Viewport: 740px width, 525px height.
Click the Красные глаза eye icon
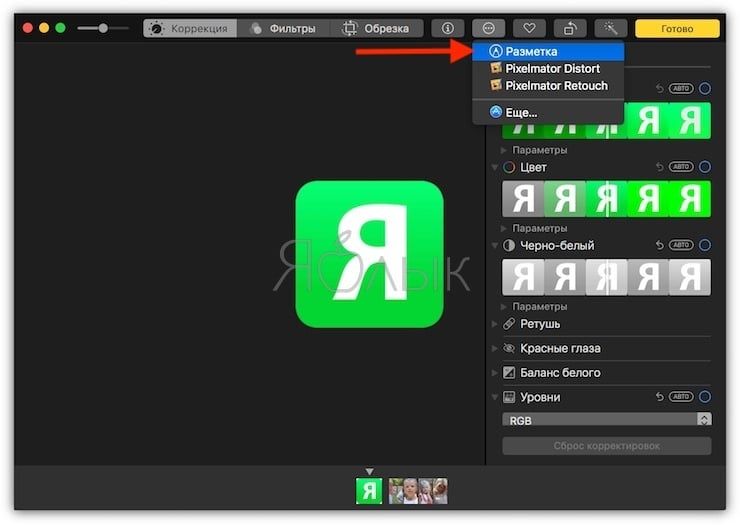tap(509, 348)
